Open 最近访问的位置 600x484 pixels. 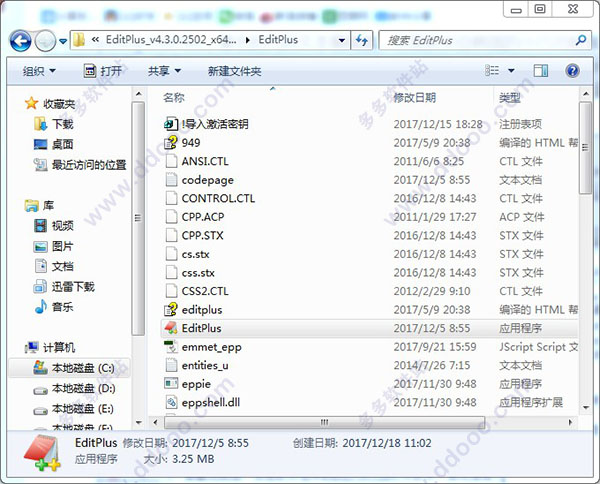[x=80, y=165]
